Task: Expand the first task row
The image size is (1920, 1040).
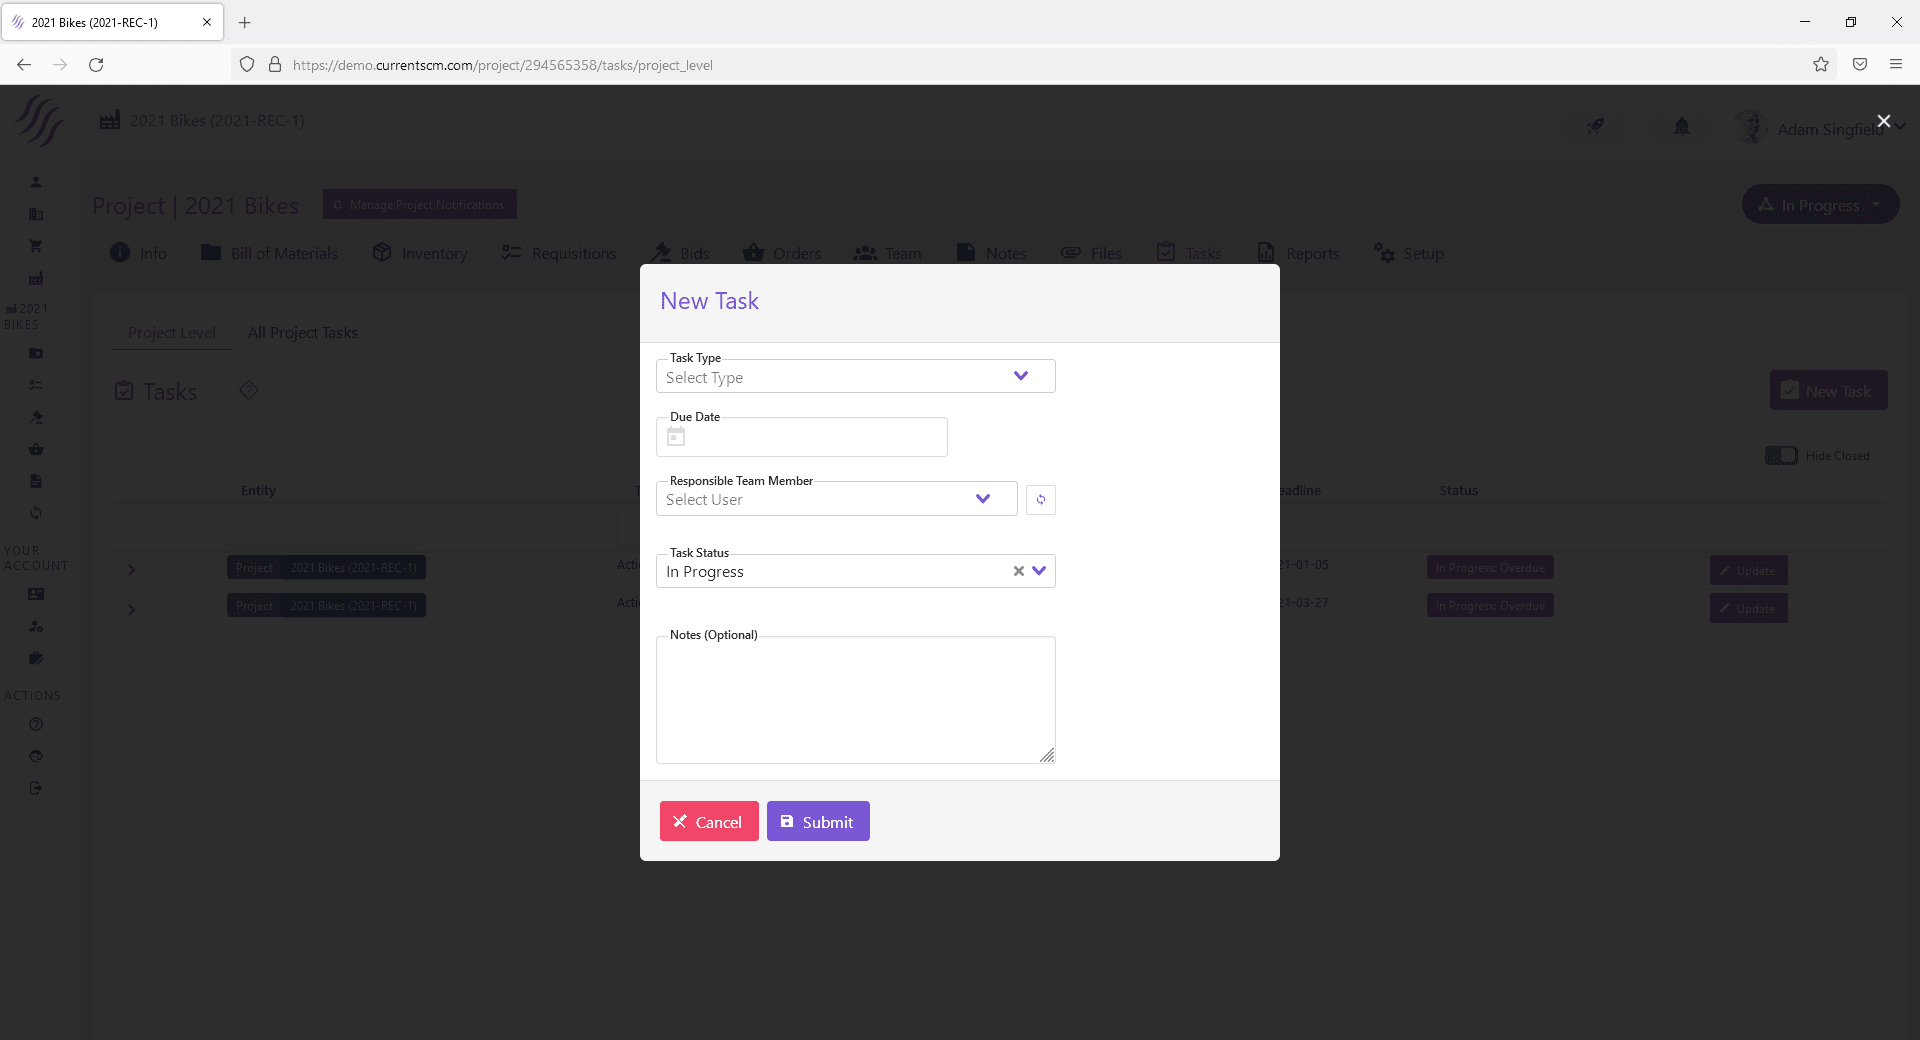Action: tap(131, 570)
